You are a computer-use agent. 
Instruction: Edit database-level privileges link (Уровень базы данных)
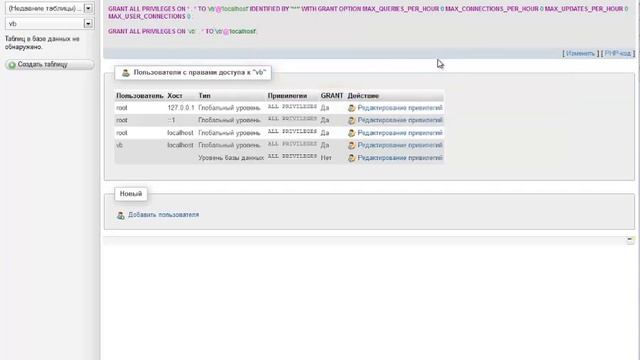point(400,158)
